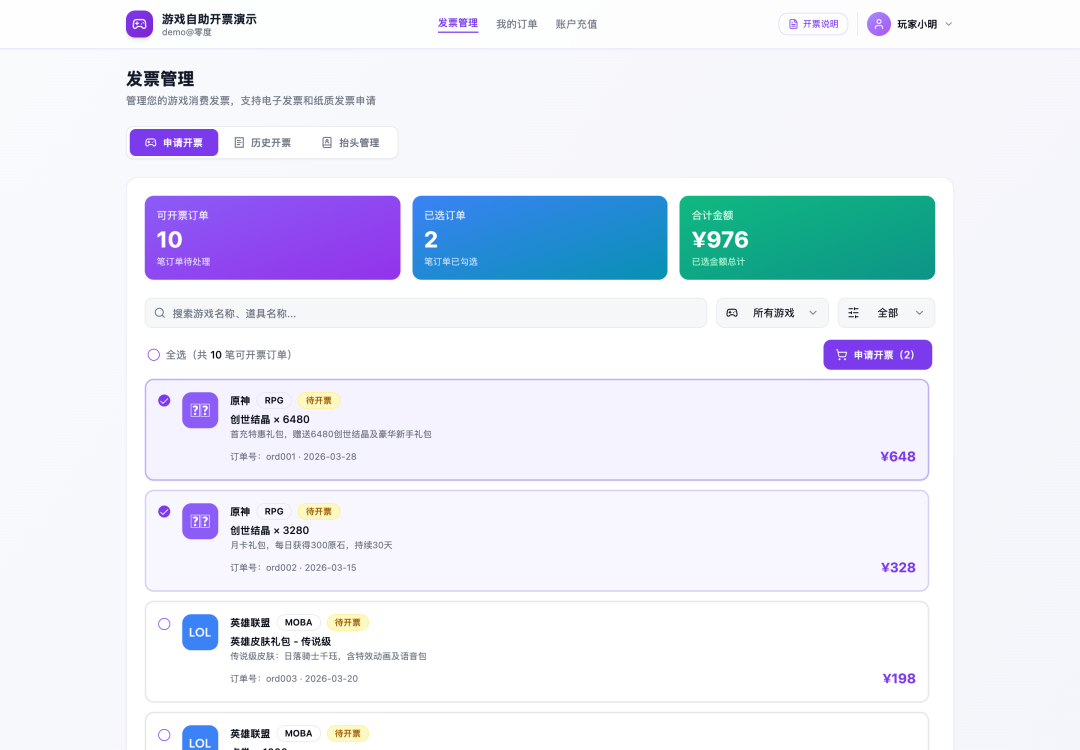
Task: Click item title 英雄皮肤礼包 - 传说级
Action: [280, 641]
